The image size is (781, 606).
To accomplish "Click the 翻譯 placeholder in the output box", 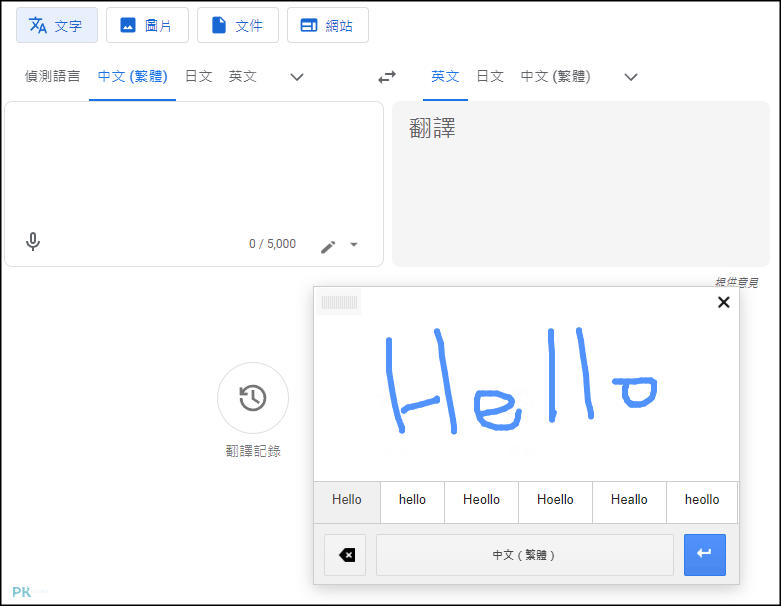I will click(x=432, y=128).
